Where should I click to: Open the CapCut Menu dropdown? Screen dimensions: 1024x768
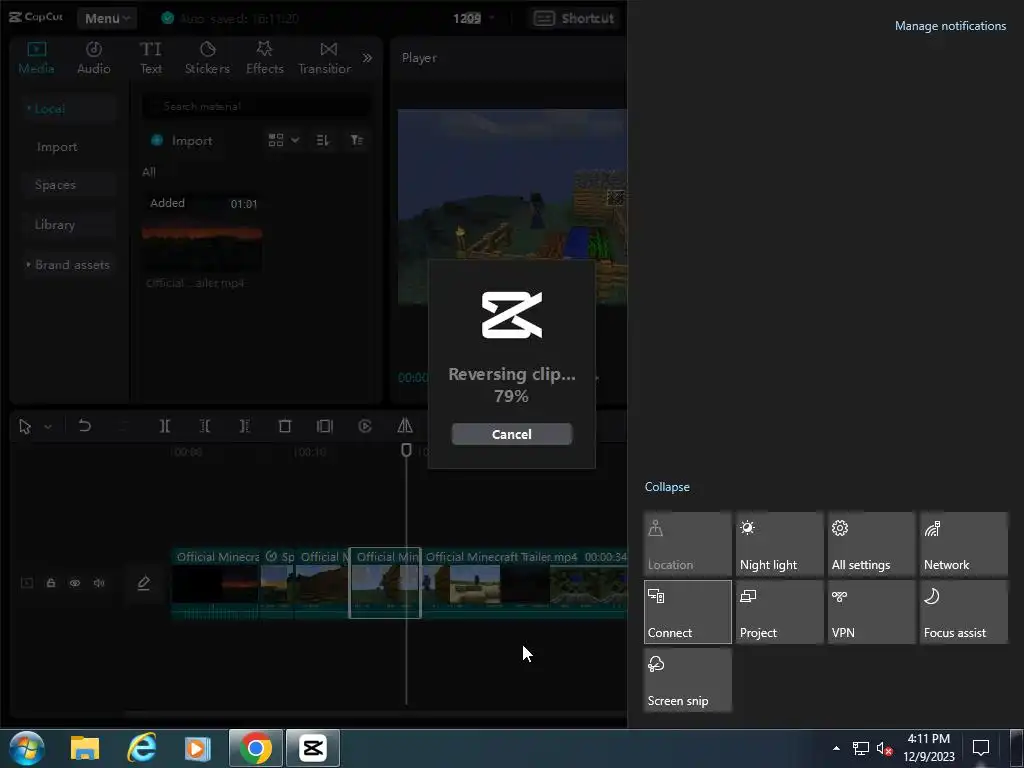coord(107,18)
